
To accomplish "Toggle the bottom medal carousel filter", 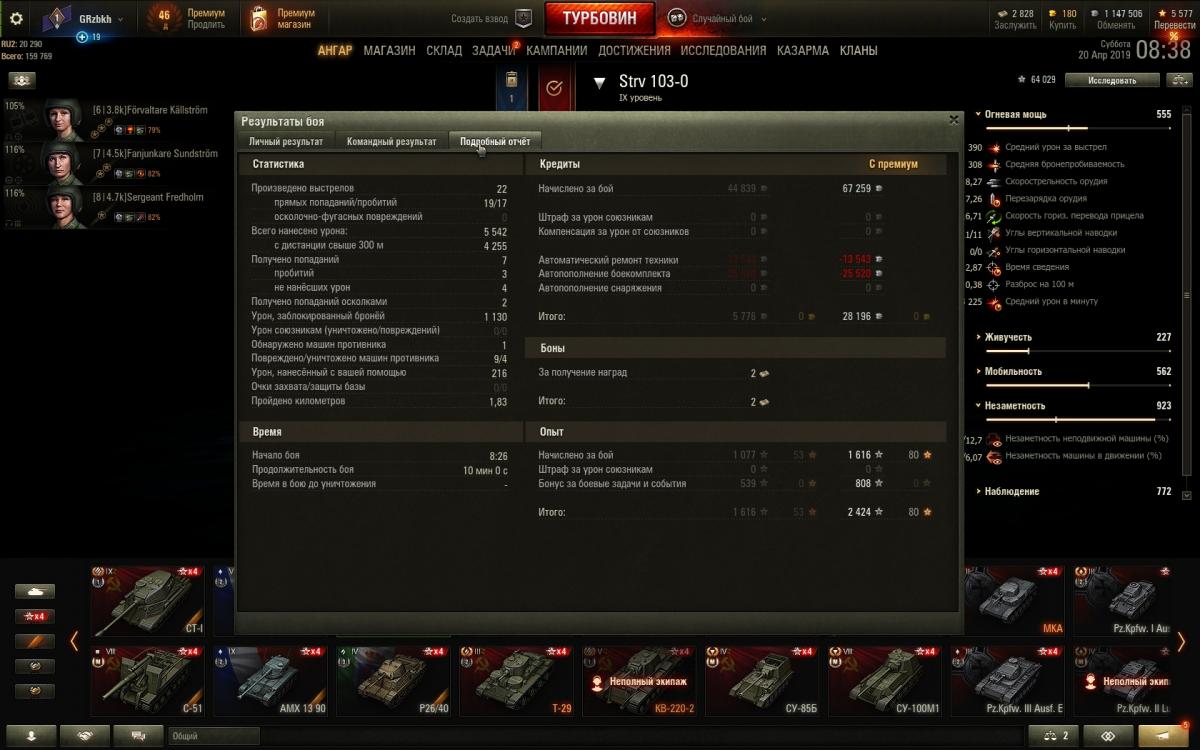I will click(34, 691).
